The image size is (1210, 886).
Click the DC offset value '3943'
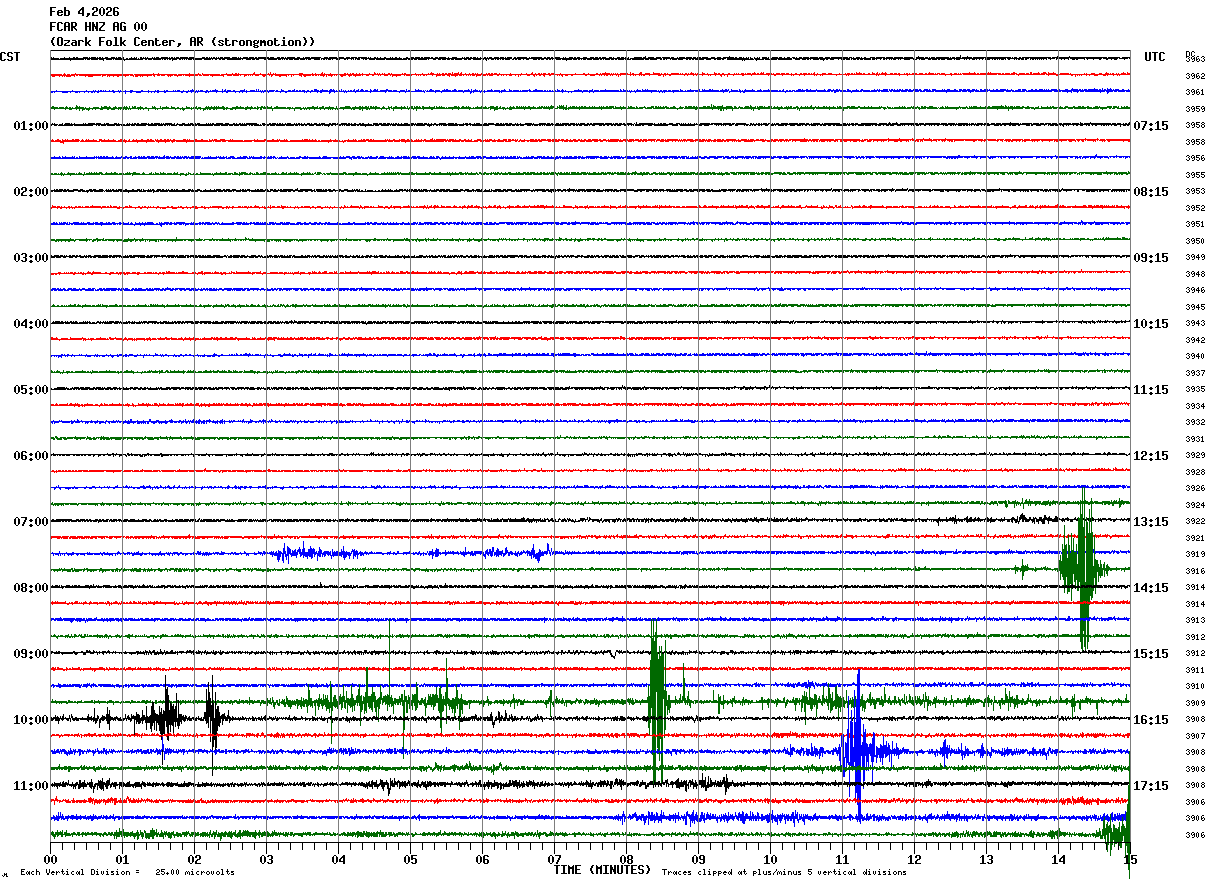pos(1195,323)
